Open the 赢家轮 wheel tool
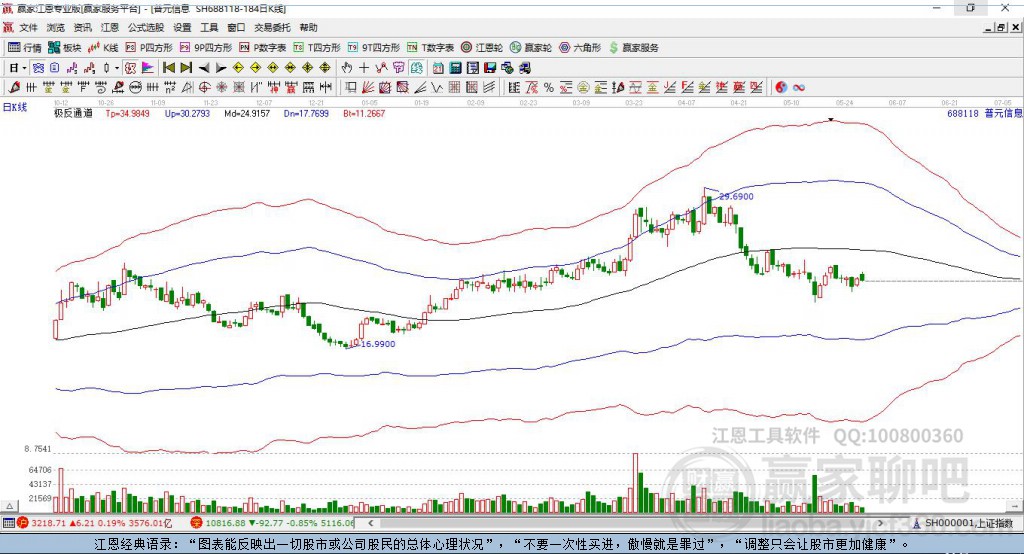The height and width of the screenshot is (554, 1024). (x=531, y=48)
